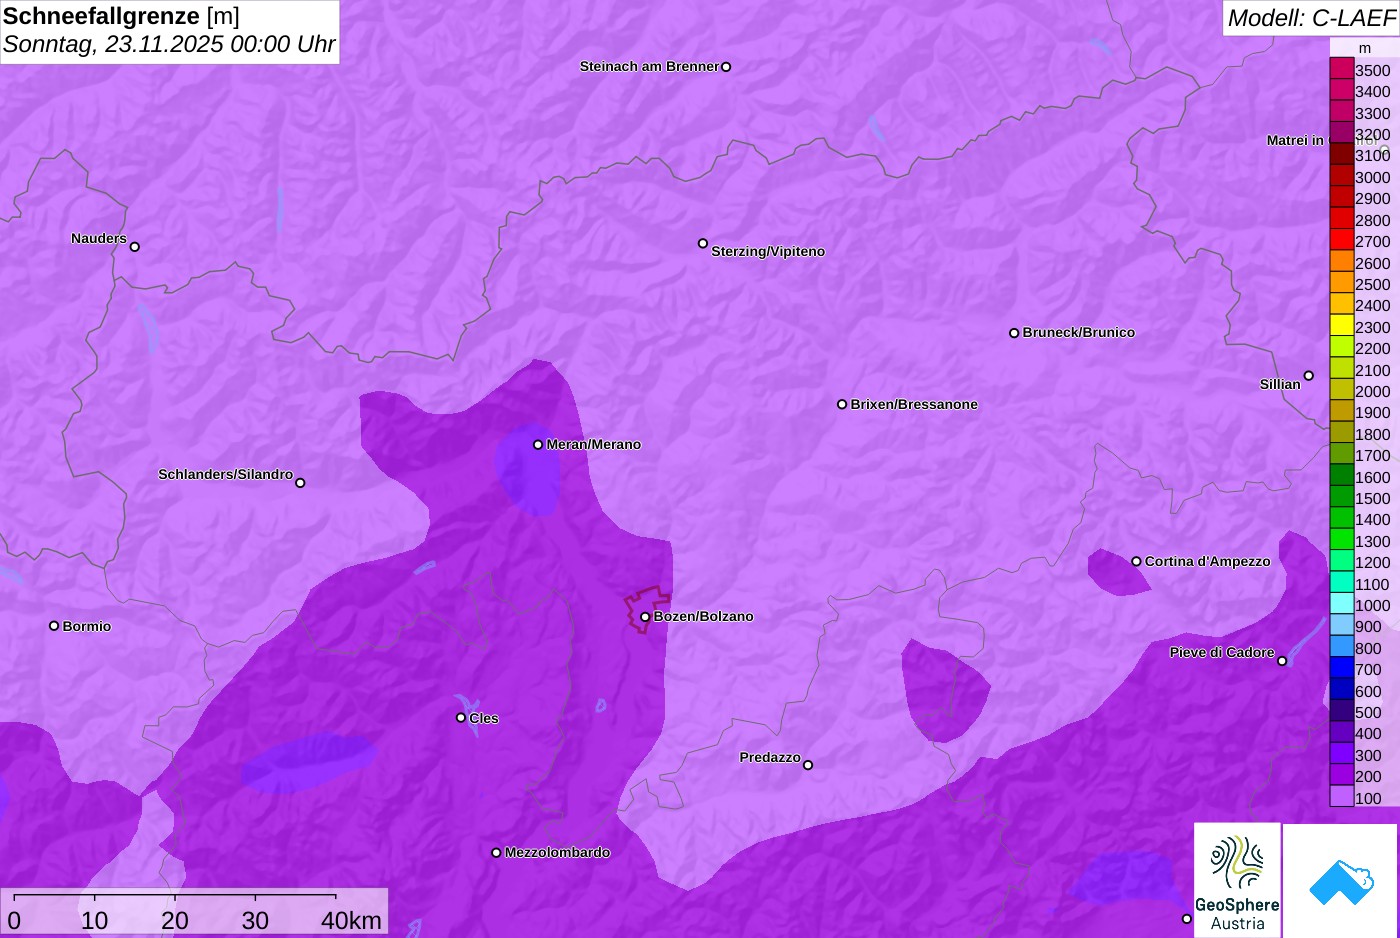Select the Bozen/Bolzano marker dot

(645, 617)
